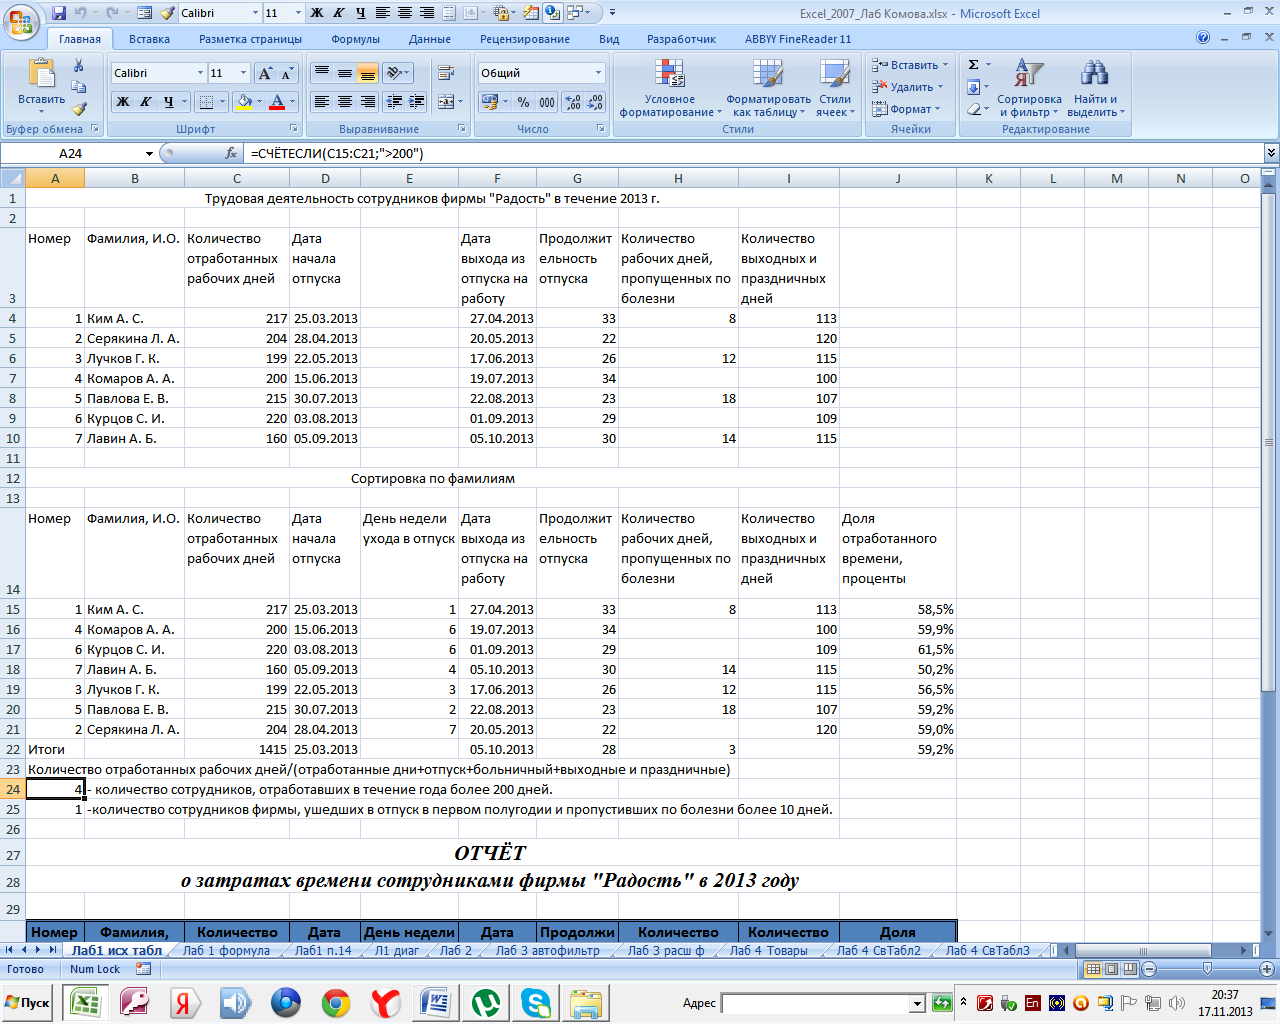Open the Вставка ribbon tab
Image resolution: width=1280 pixels, height=1024 pixels.
tap(149, 39)
